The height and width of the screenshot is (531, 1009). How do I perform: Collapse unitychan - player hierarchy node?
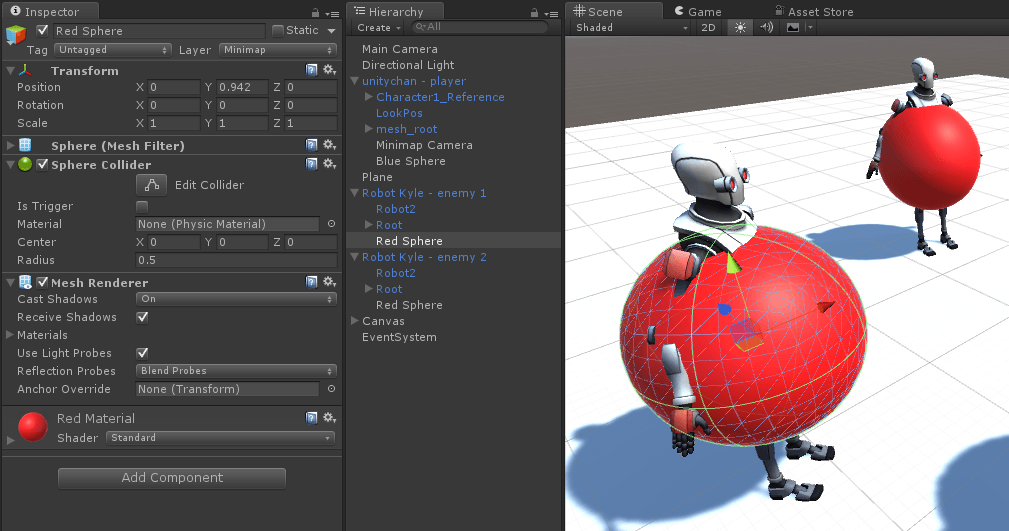point(355,81)
